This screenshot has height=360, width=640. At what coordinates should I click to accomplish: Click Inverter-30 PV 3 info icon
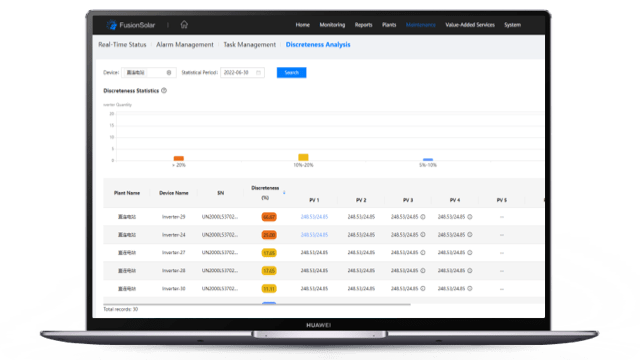click(423, 289)
